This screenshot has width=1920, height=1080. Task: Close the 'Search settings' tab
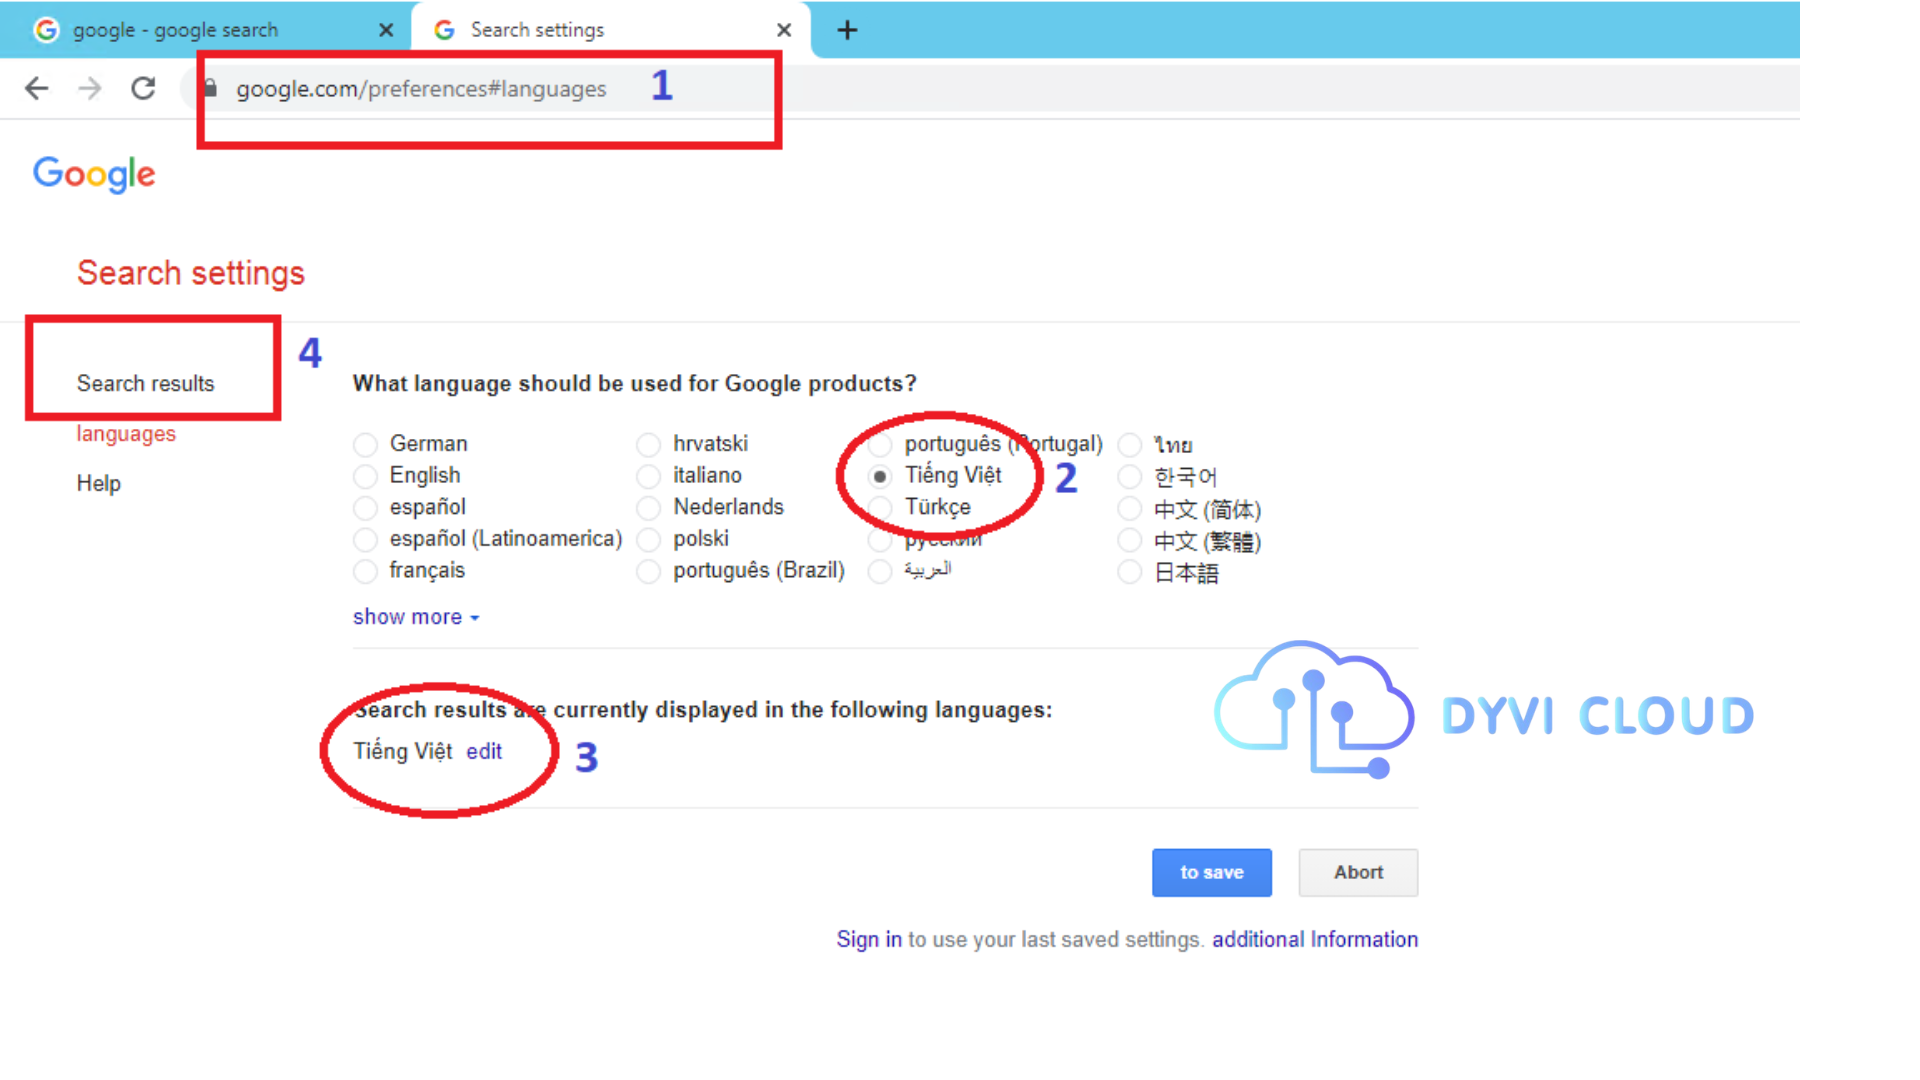click(784, 30)
